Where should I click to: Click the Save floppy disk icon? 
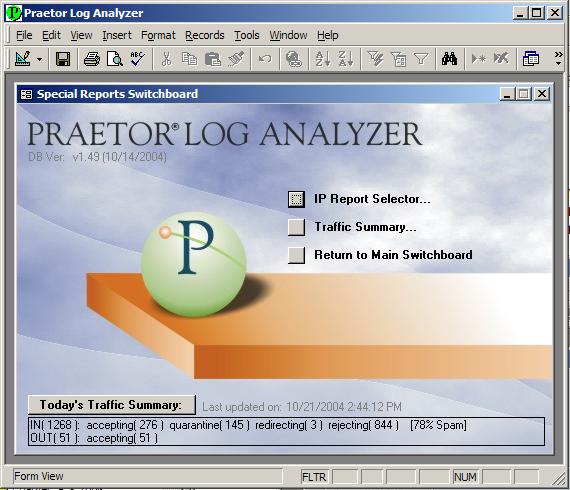63,59
